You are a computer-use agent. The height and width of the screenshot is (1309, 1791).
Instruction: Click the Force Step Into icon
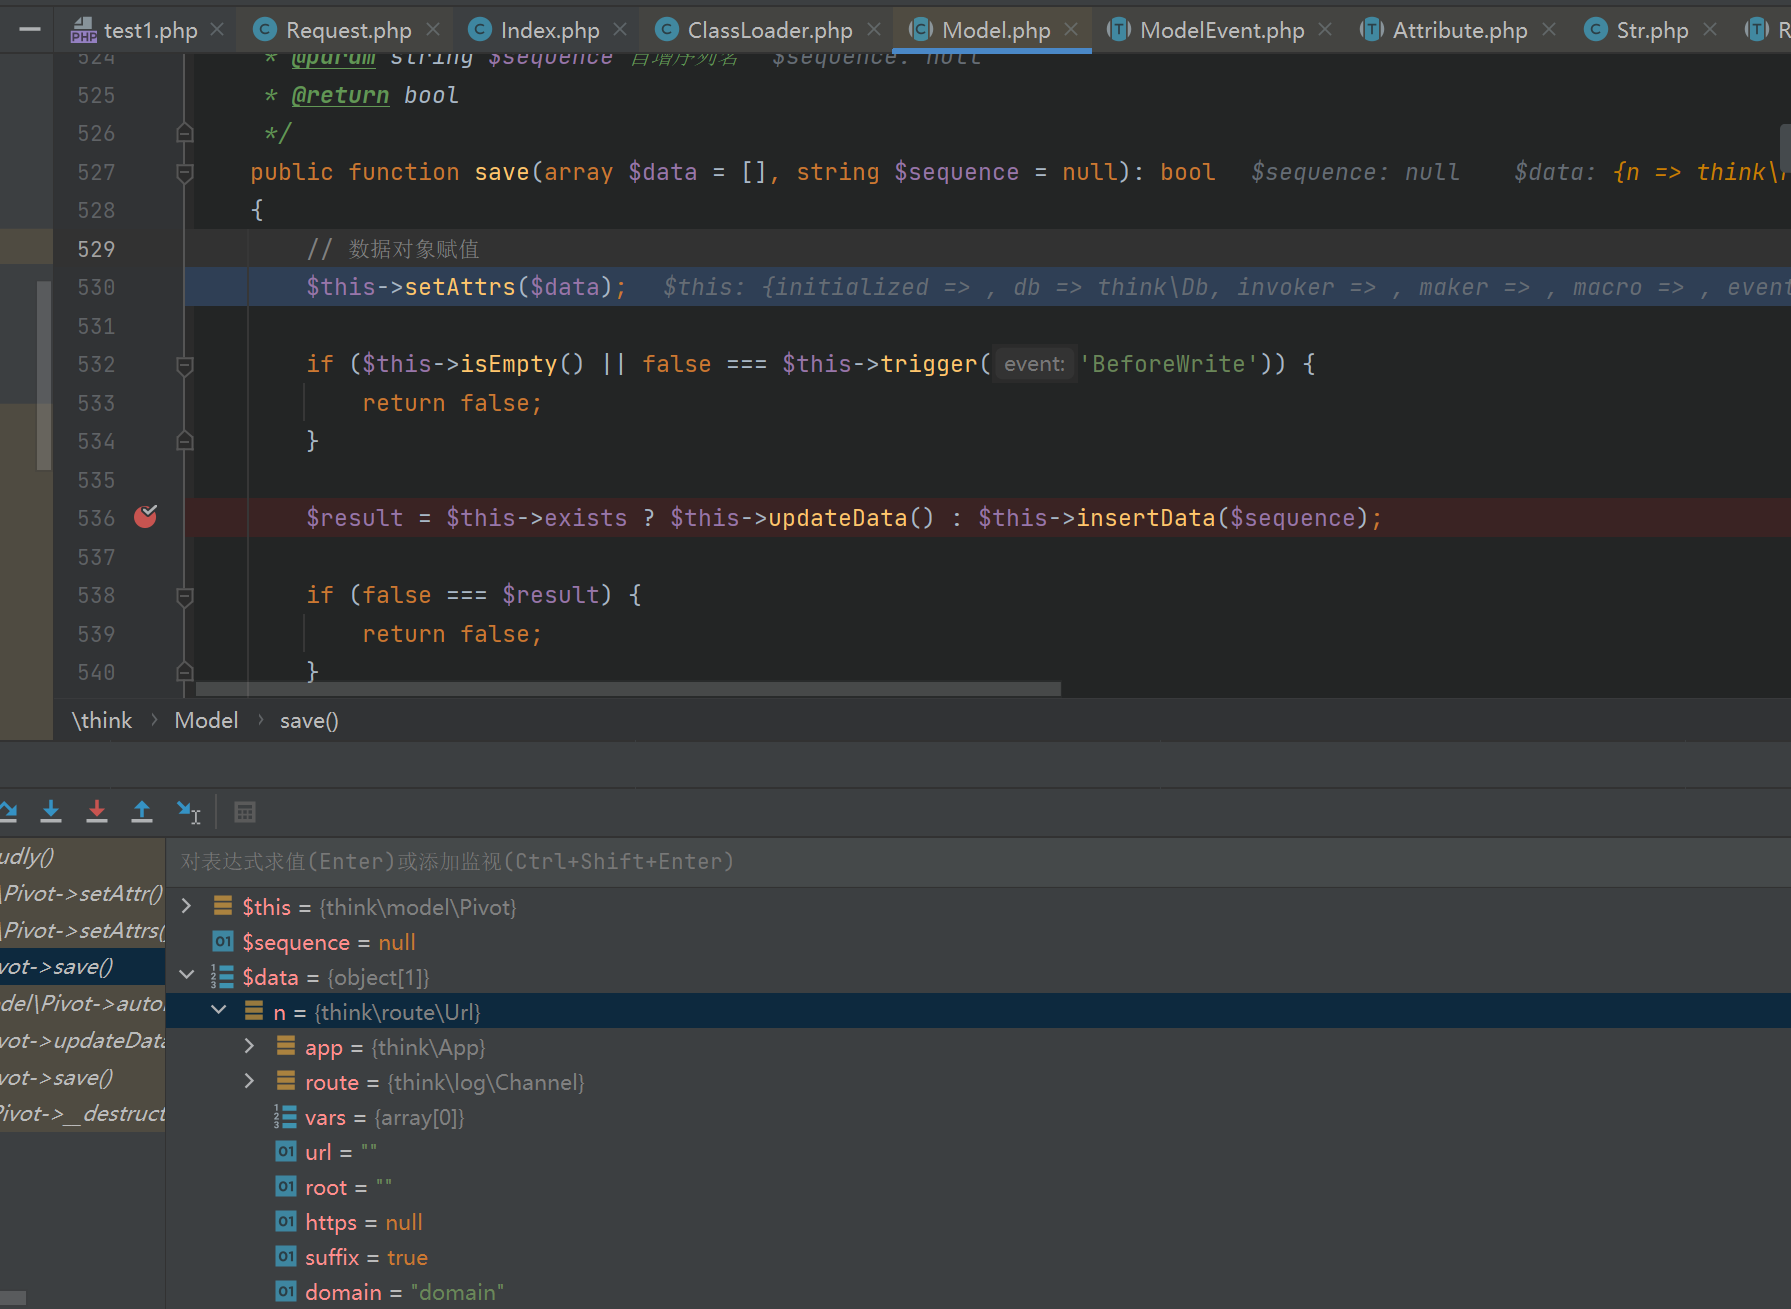[97, 811]
